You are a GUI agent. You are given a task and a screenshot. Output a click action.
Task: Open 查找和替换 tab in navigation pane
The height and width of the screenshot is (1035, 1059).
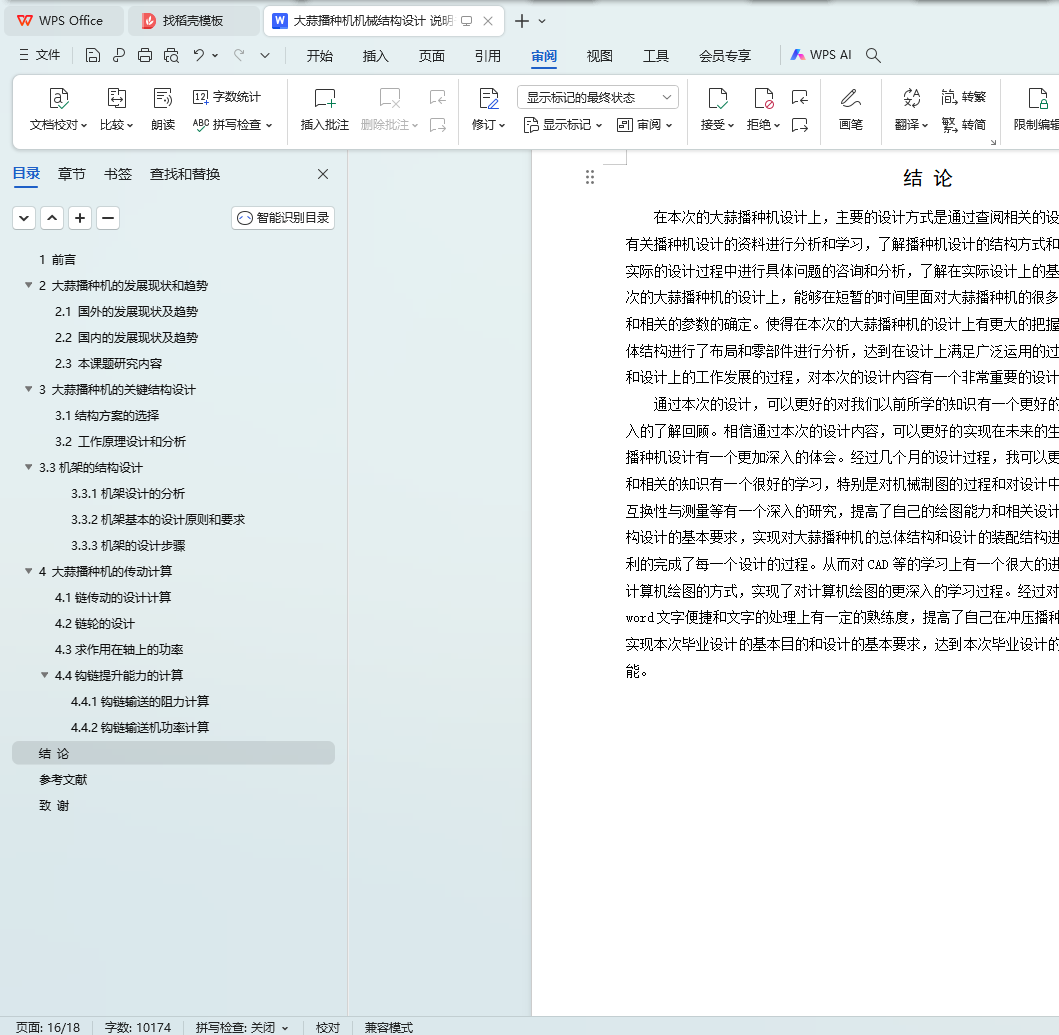[x=184, y=174]
